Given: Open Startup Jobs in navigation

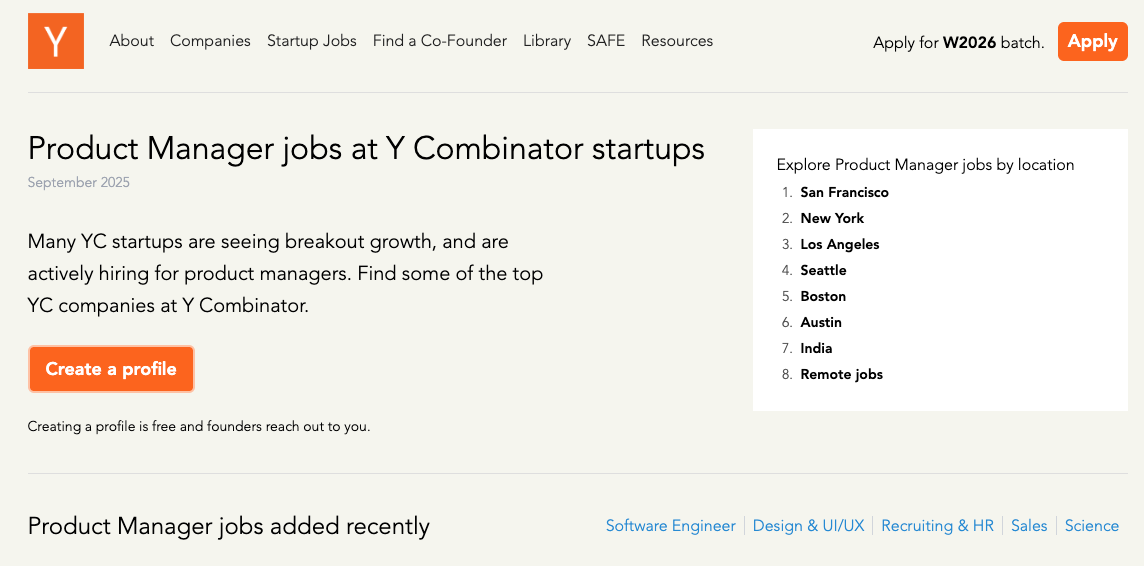Looking at the screenshot, I should point(312,41).
